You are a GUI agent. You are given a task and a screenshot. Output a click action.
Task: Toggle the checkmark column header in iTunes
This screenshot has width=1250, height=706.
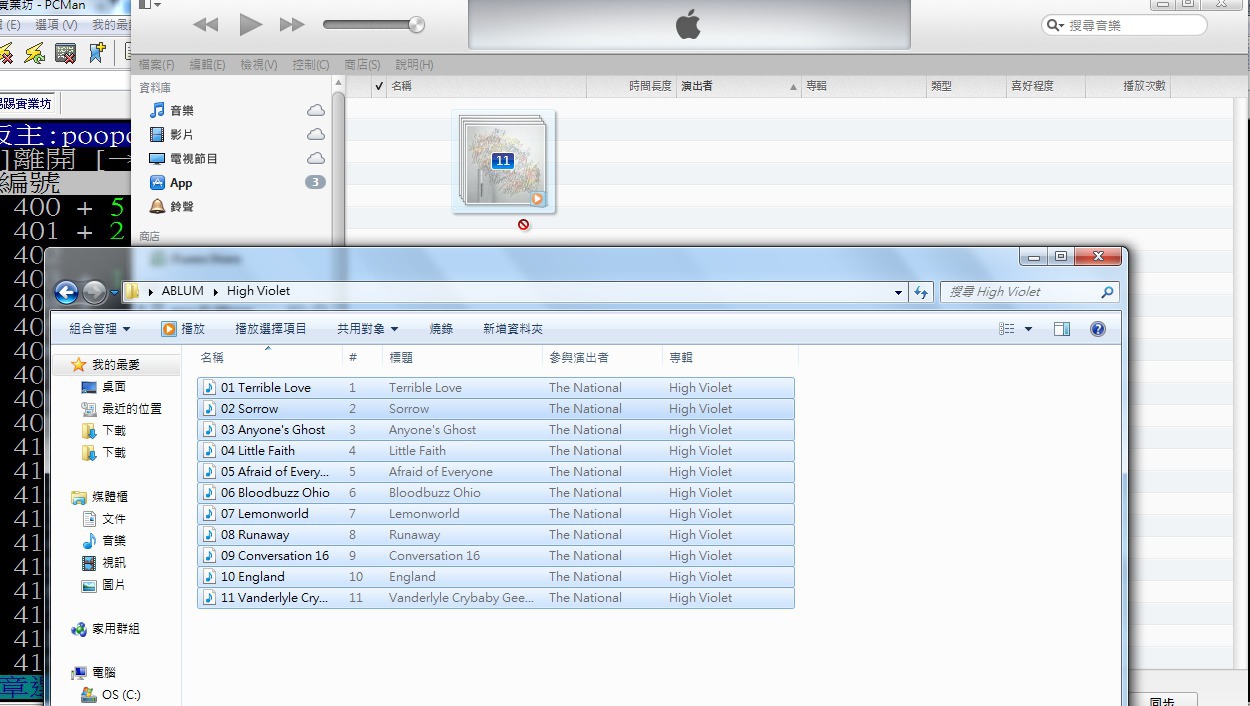[x=379, y=86]
